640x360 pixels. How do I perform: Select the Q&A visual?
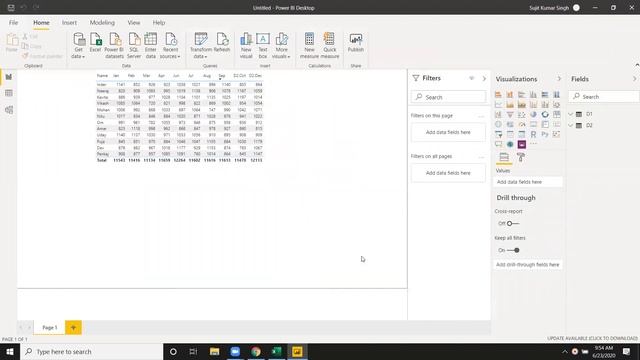498,144
